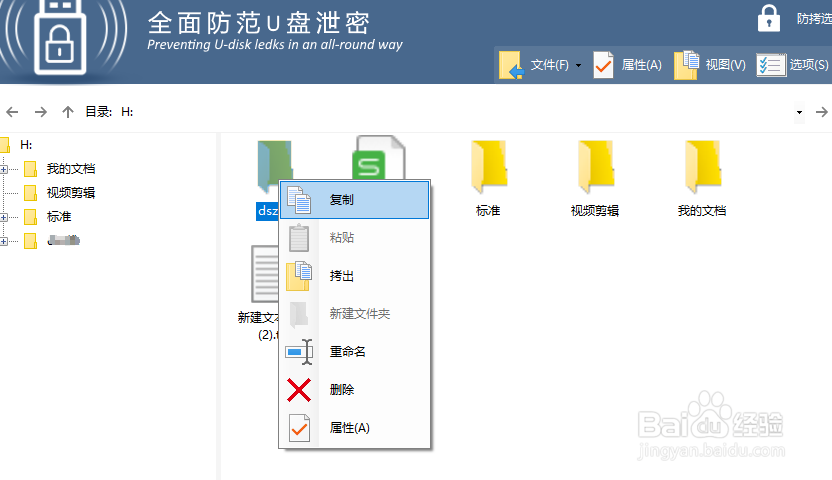Choose 重命名 from the context menu

point(354,352)
